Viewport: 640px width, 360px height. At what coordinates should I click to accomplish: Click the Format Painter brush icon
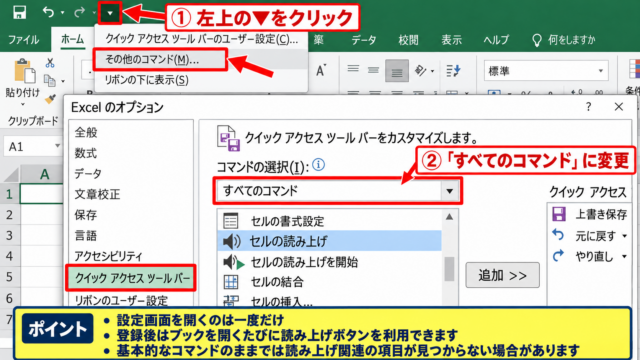pyautogui.click(x=50, y=98)
